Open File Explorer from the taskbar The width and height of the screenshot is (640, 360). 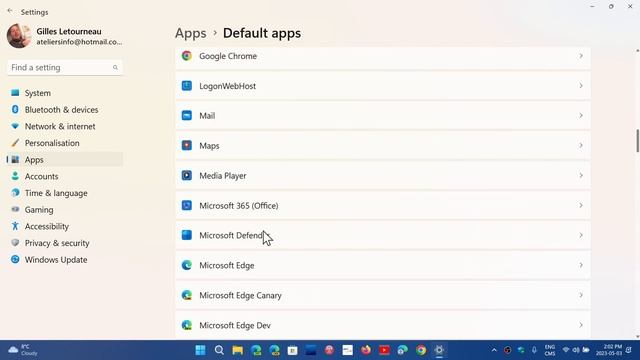coord(238,350)
